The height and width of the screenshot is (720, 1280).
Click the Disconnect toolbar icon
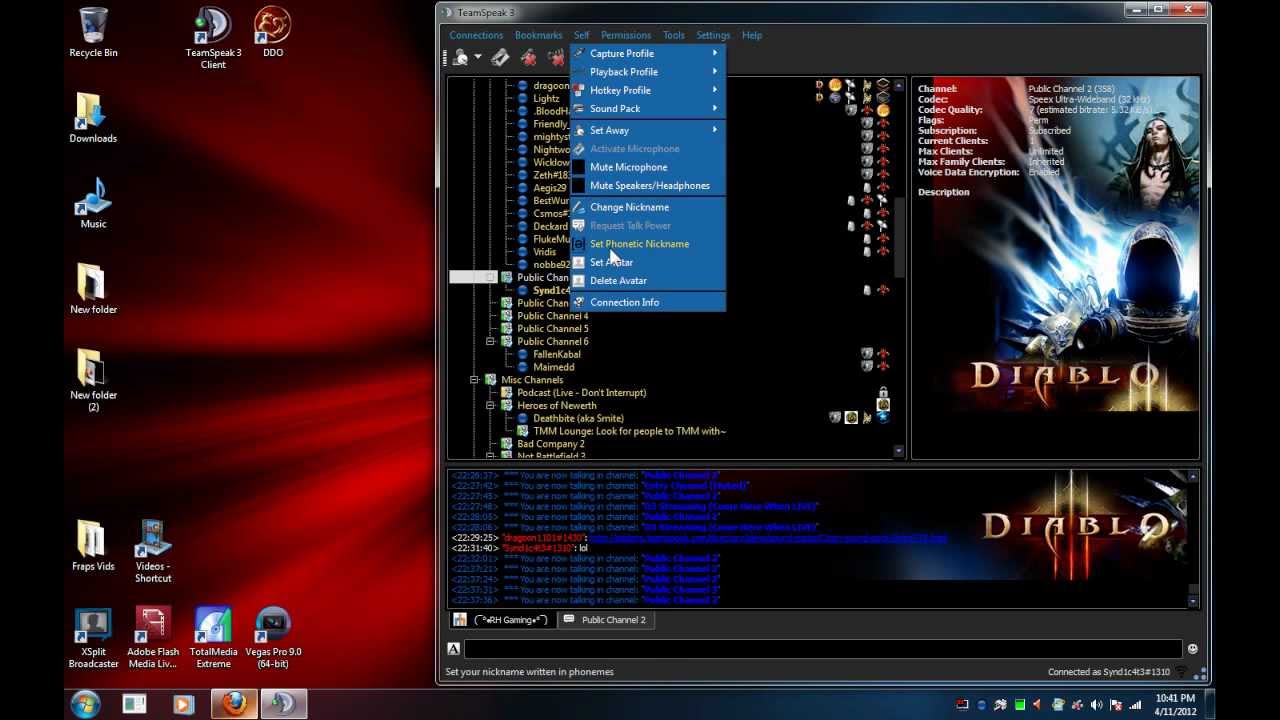501,58
